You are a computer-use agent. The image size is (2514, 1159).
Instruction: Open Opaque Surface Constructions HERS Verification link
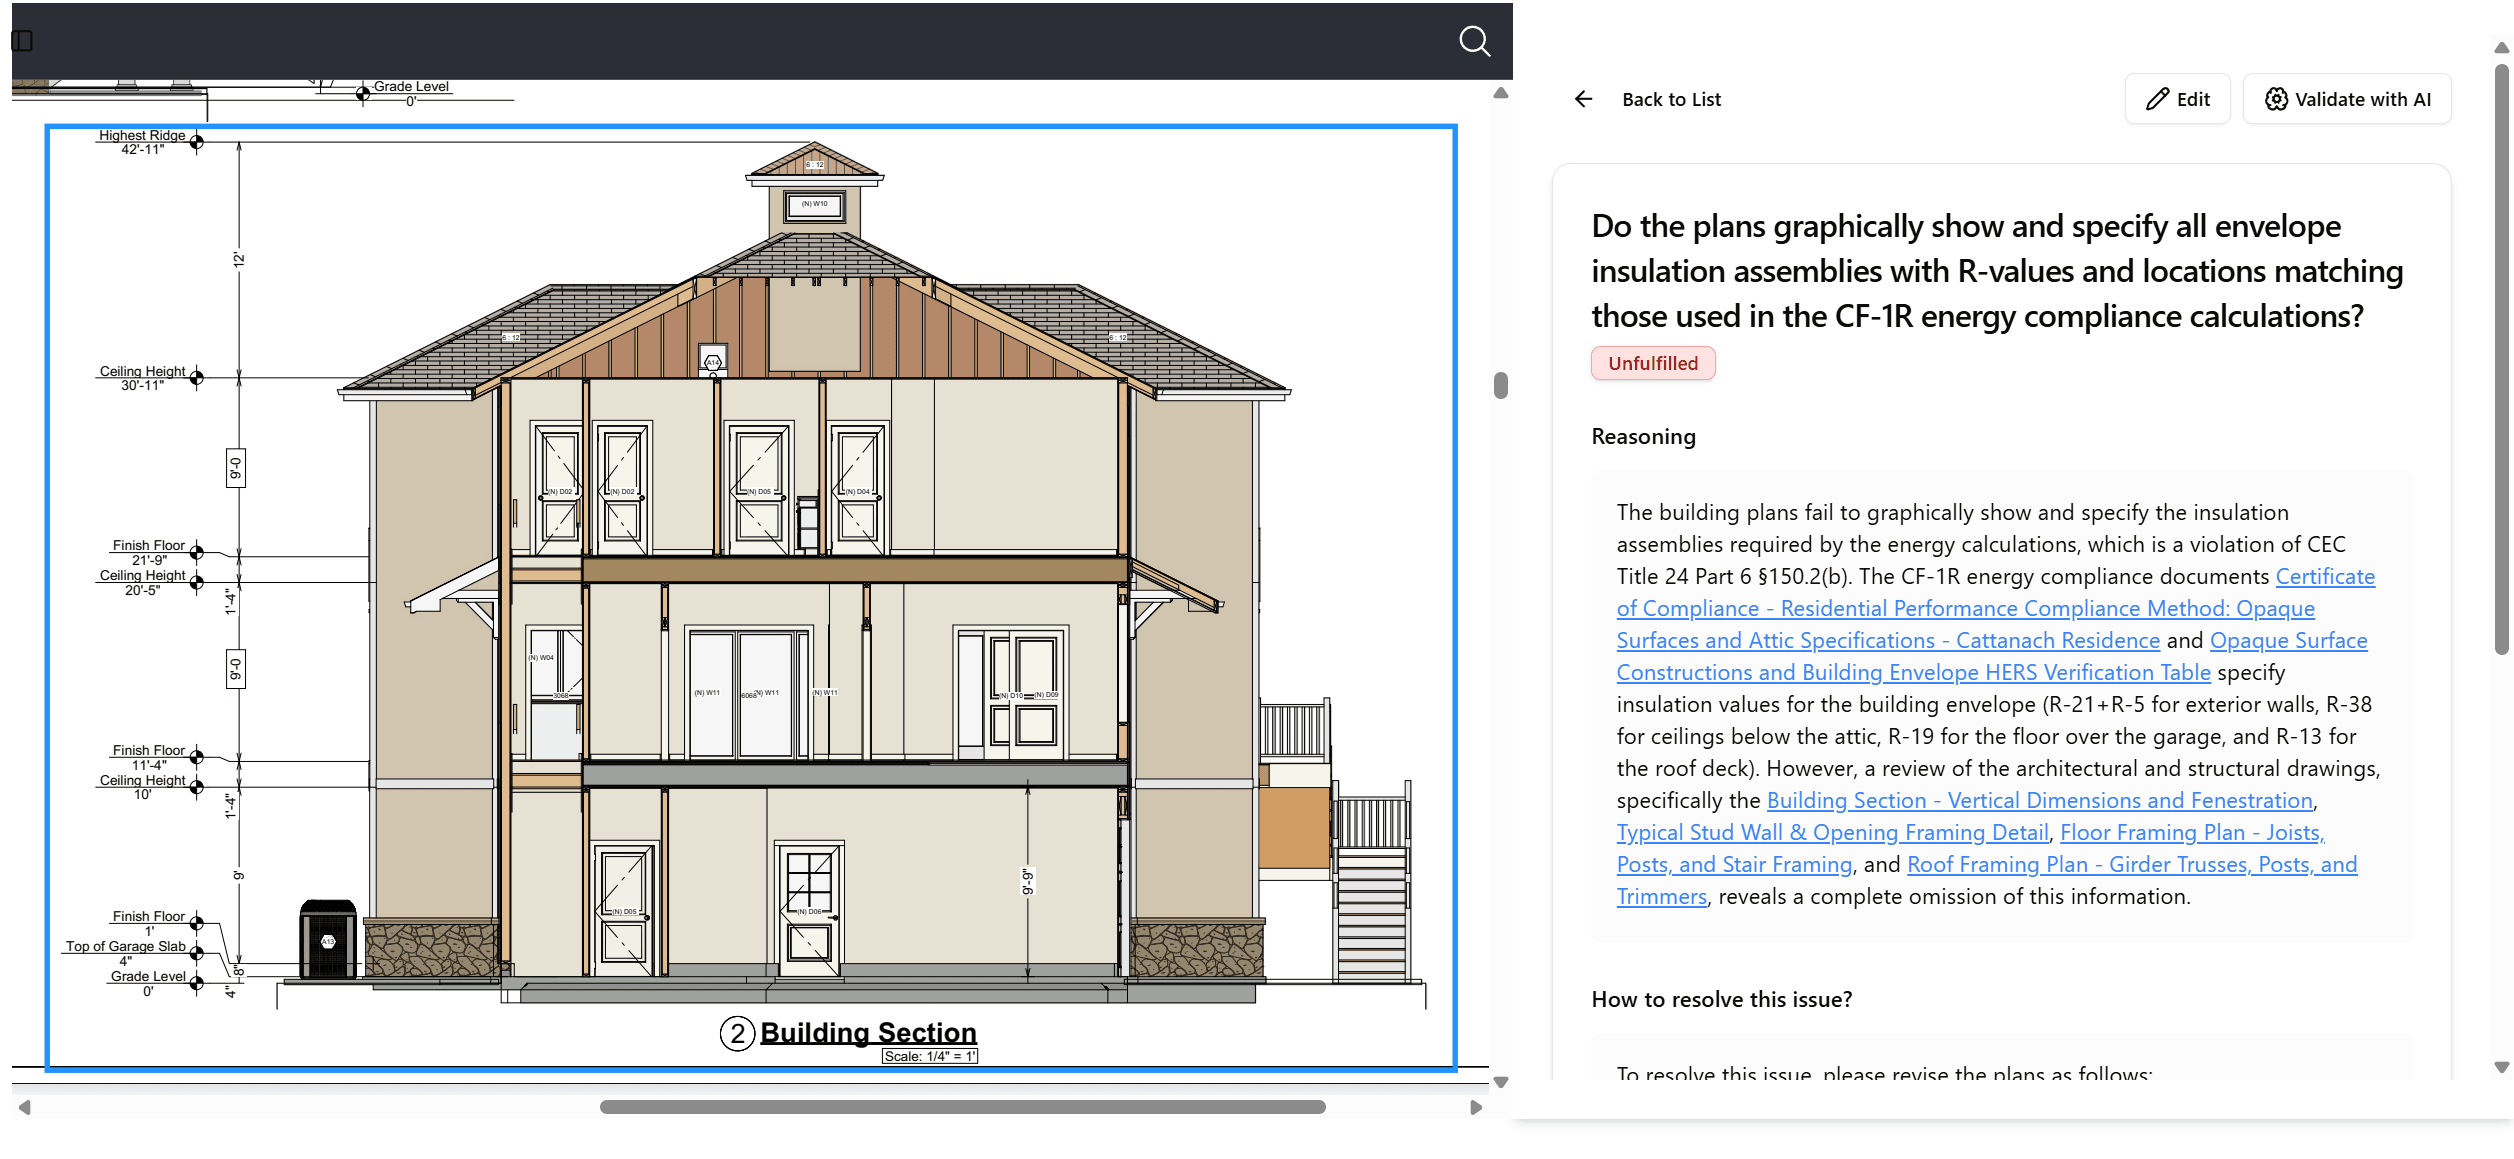(x=1992, y=656)
